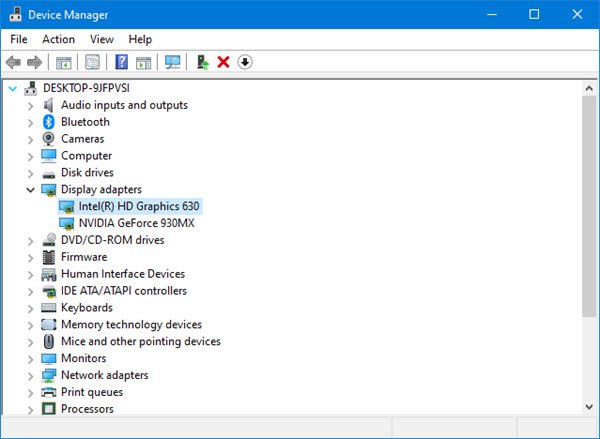Open the File menu
600x439 pixels.
click(18, 39)
